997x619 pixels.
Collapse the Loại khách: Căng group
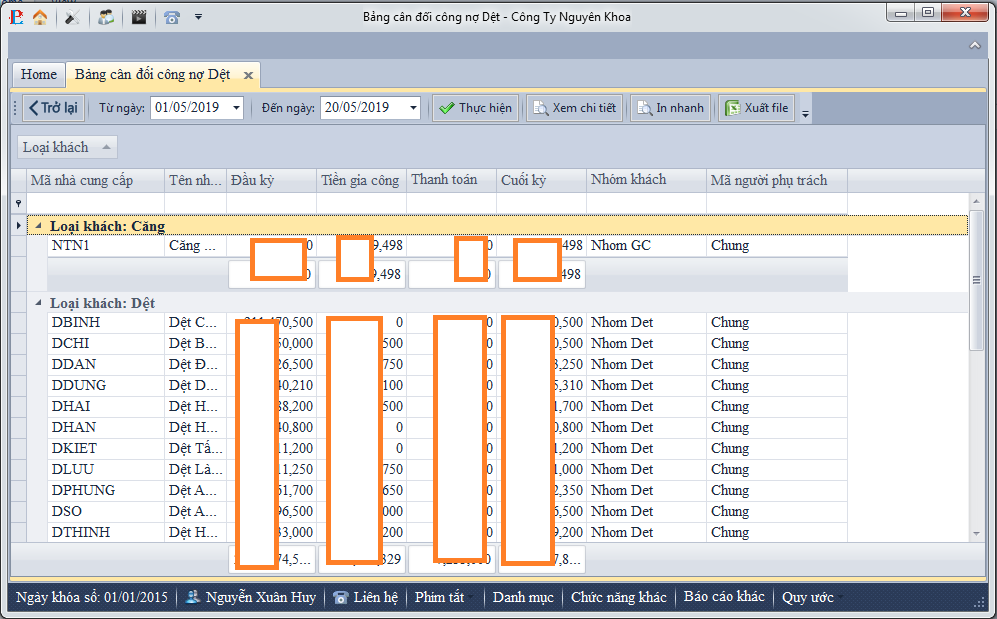pos(39,226)
